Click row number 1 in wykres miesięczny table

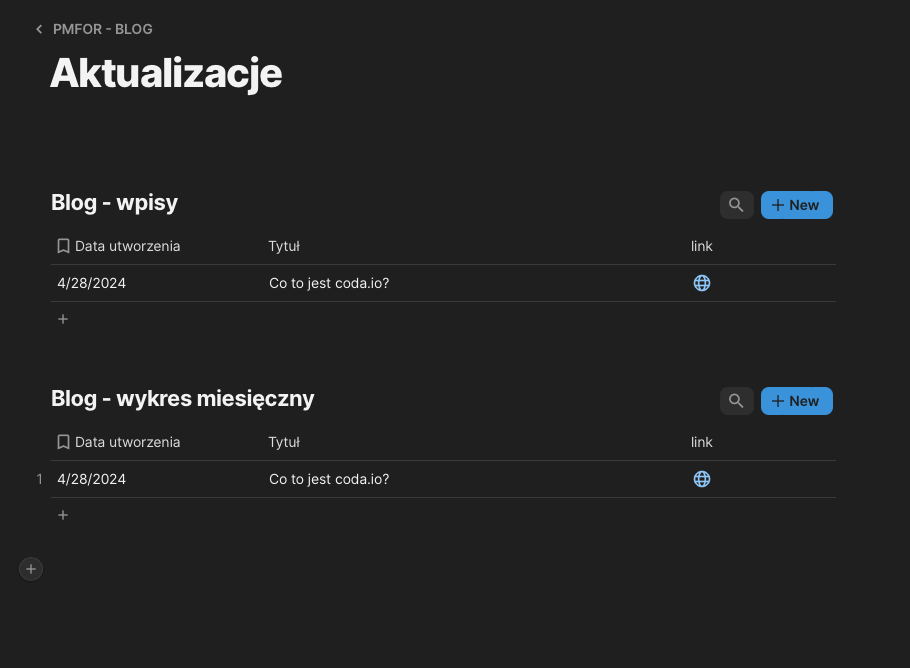coord(40,479)
